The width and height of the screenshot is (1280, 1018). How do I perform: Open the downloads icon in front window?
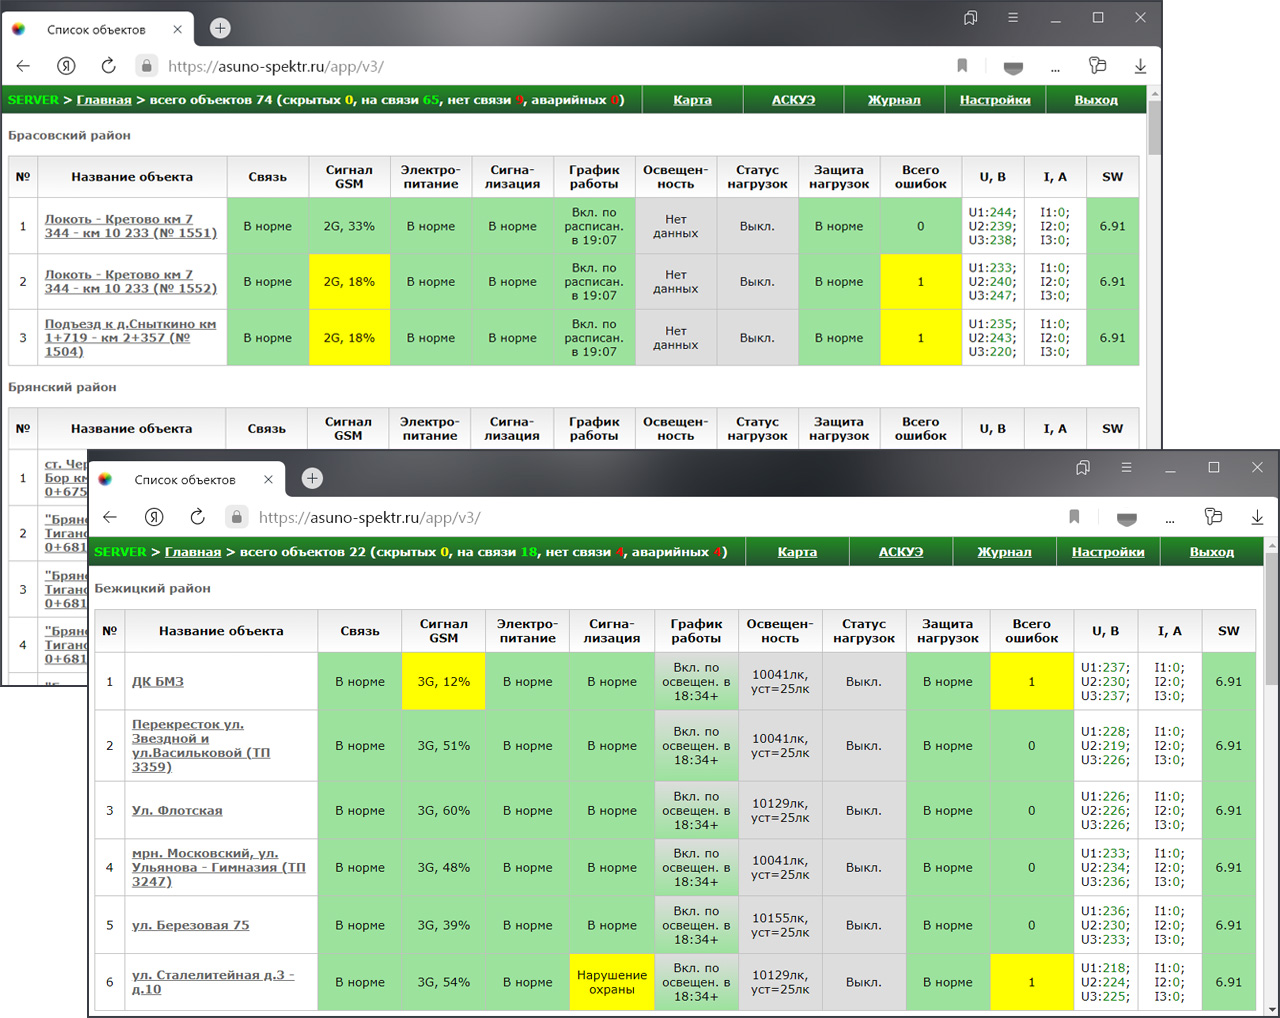pyautogui.click(x=1257, y=517)
